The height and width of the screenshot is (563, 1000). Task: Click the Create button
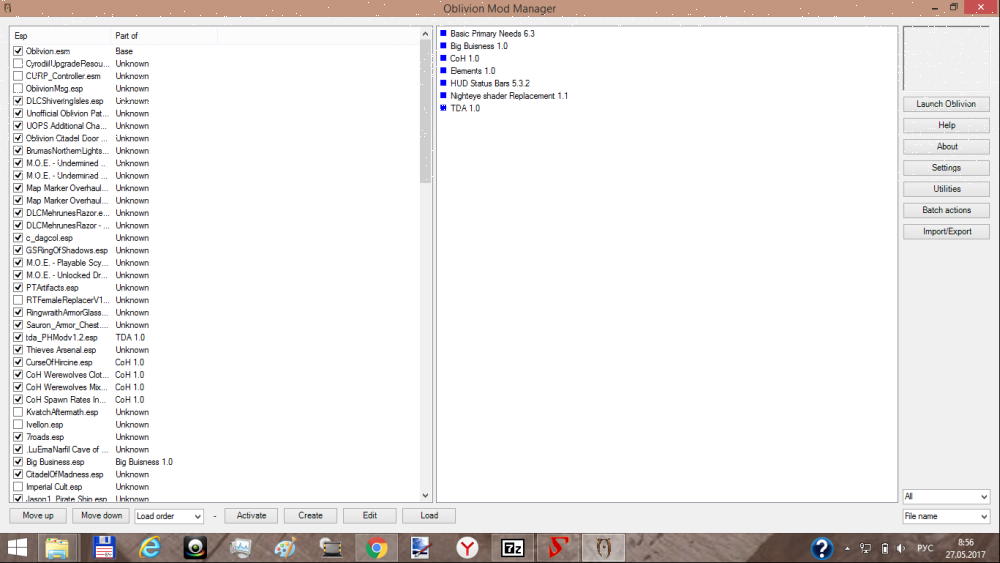coord(311,515)
